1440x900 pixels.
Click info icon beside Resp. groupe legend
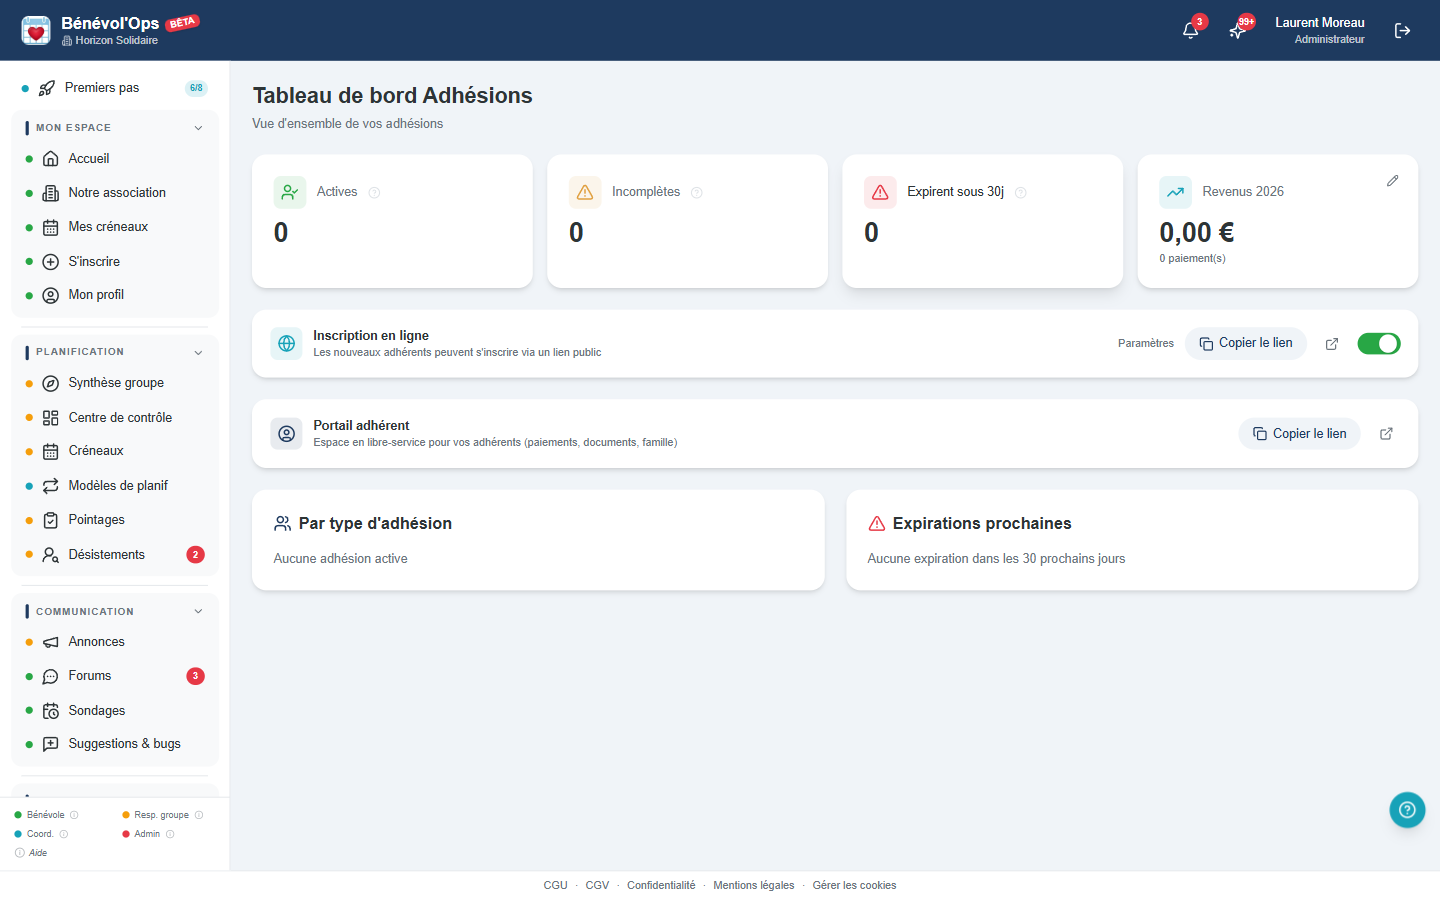(x=199, y=815)
